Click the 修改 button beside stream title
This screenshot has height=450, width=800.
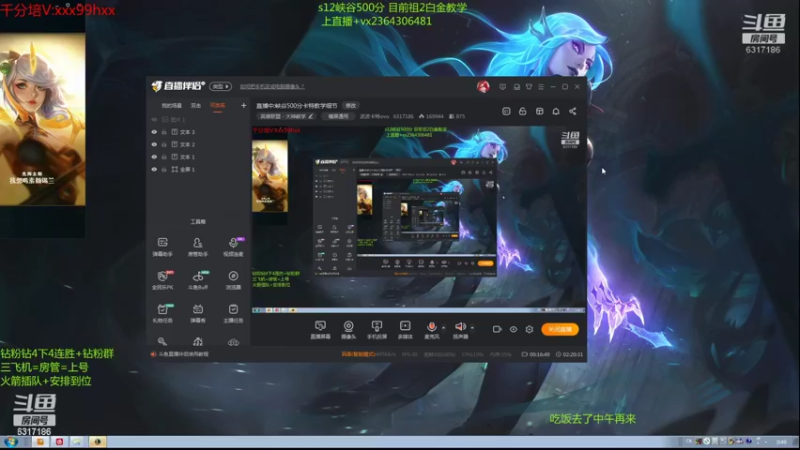pos(351,106)
